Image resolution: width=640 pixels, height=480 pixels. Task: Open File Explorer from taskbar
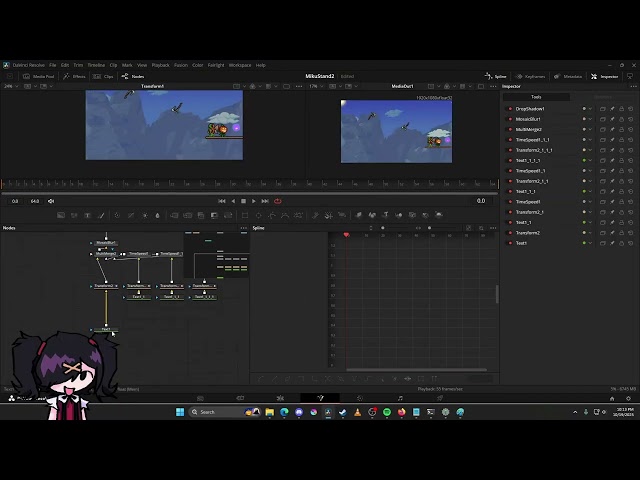270,412
